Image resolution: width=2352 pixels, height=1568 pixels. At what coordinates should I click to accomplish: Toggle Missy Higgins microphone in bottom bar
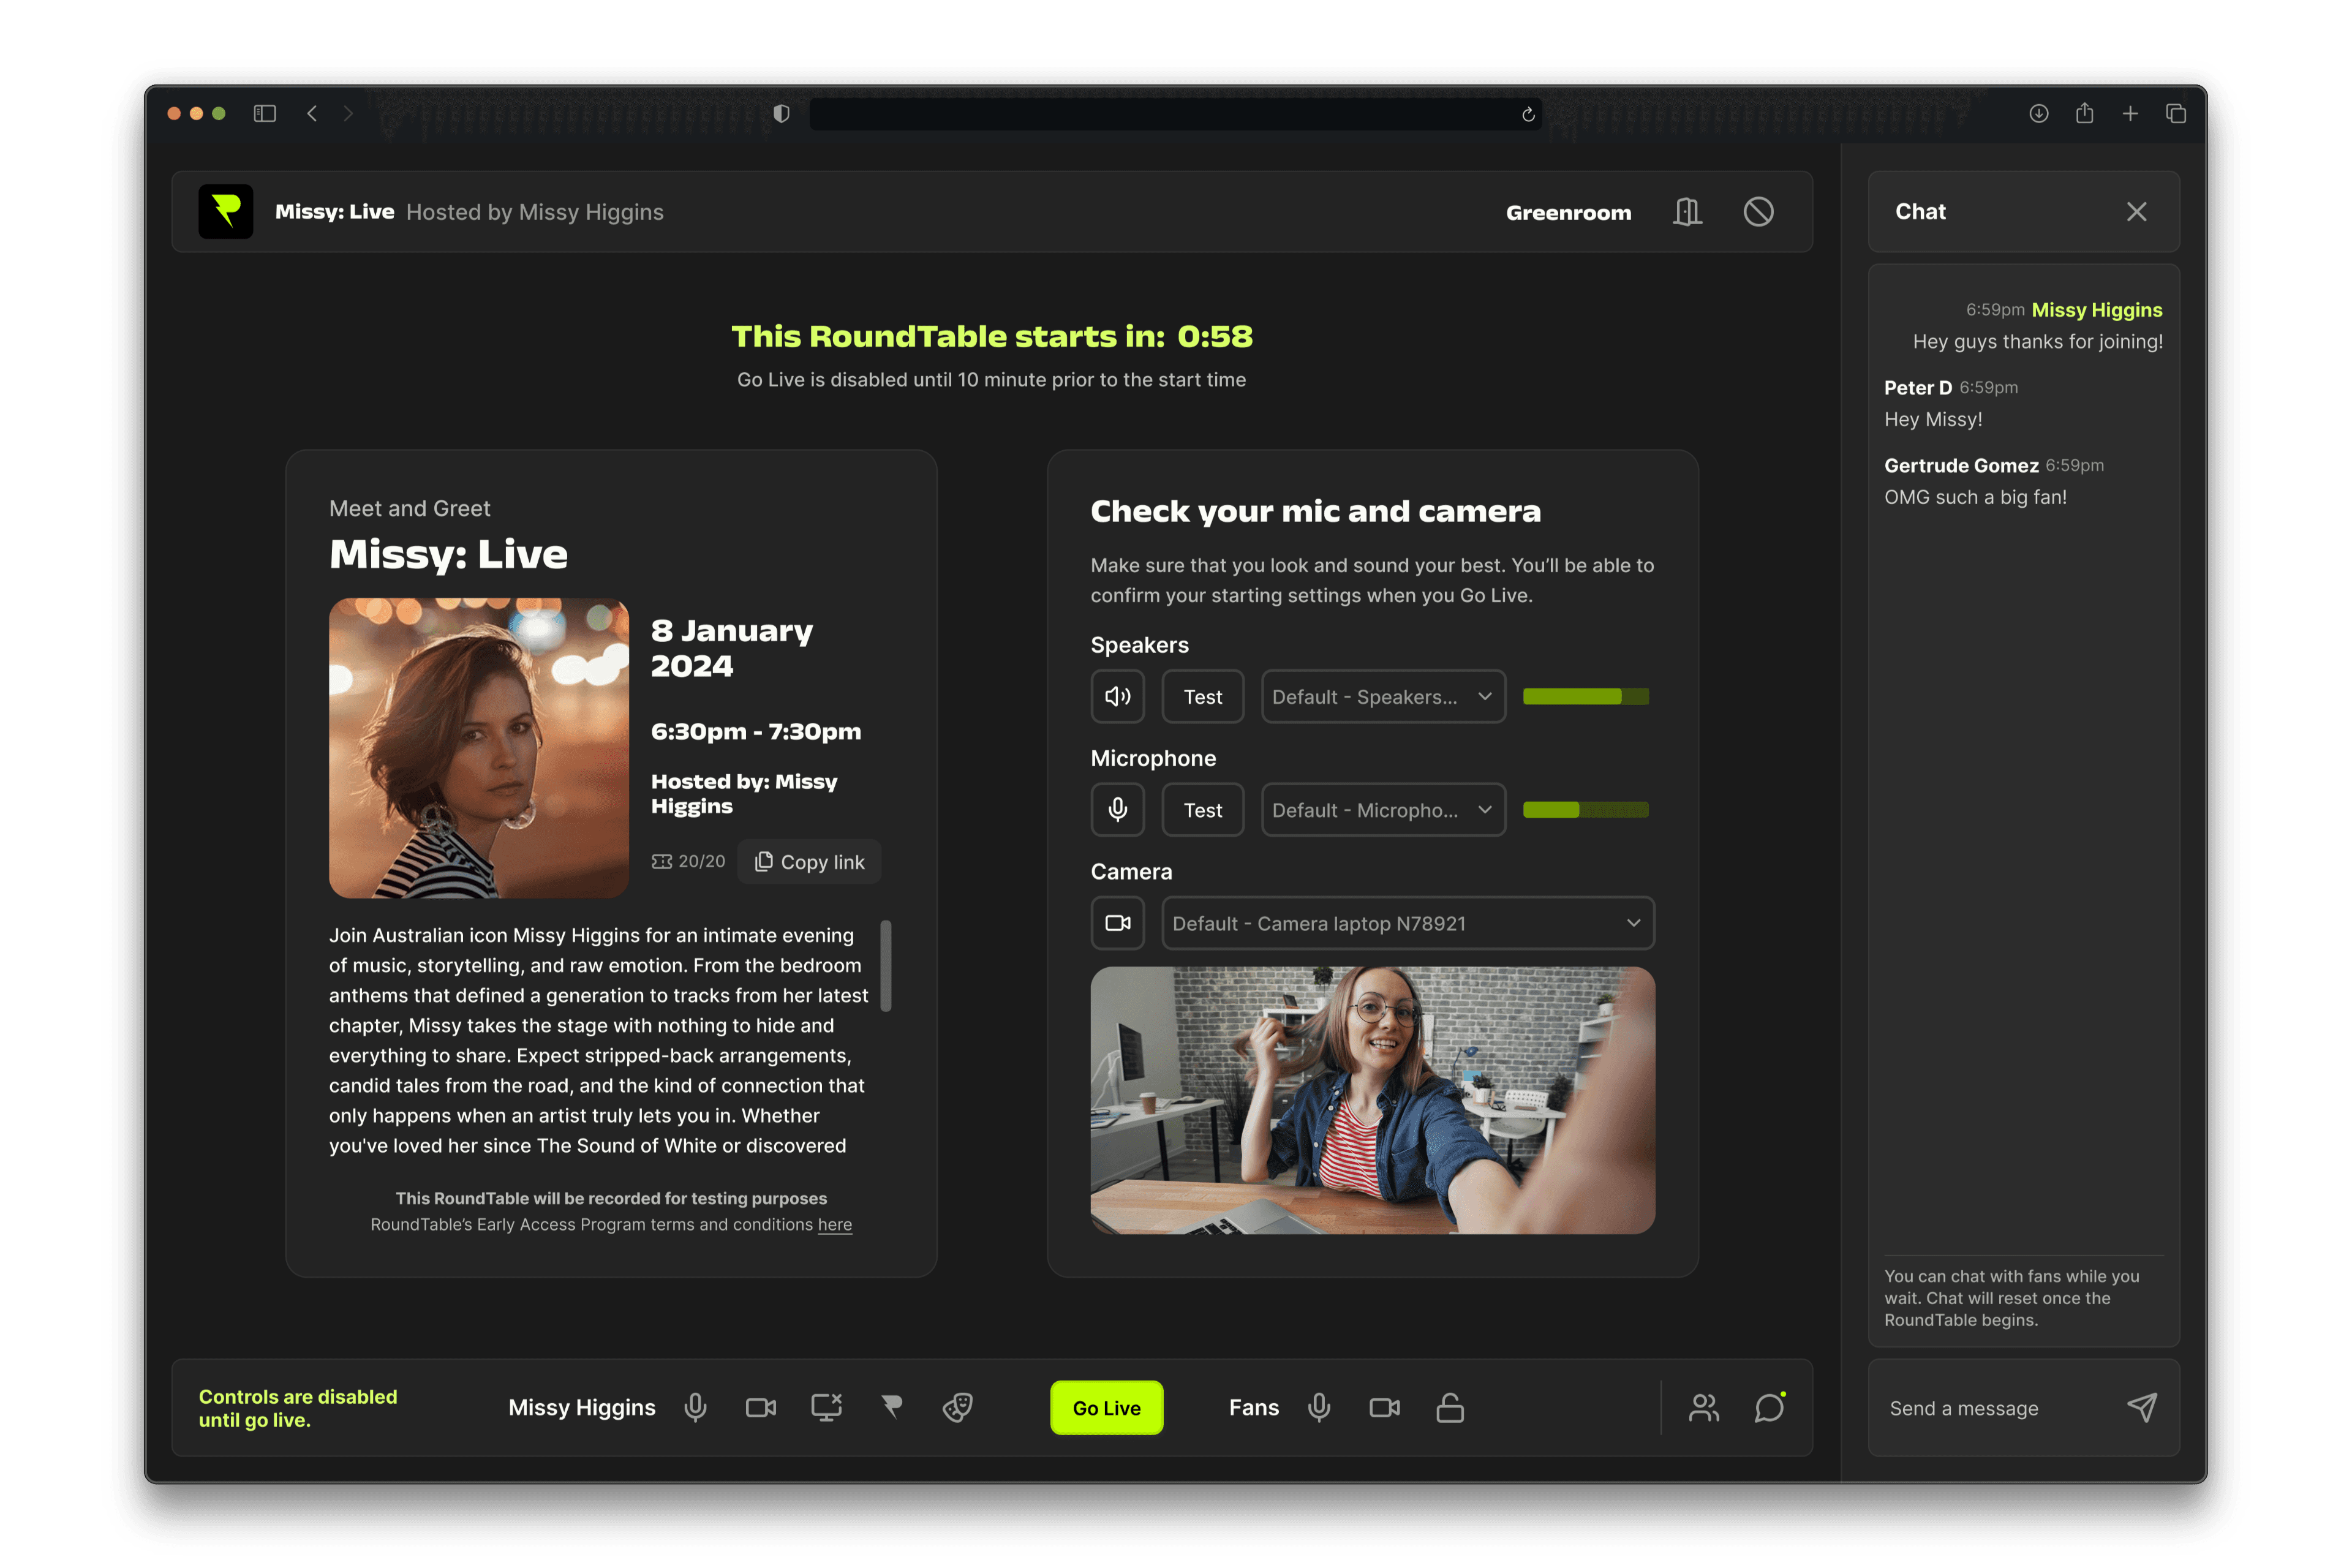[x=695, y=1407]
